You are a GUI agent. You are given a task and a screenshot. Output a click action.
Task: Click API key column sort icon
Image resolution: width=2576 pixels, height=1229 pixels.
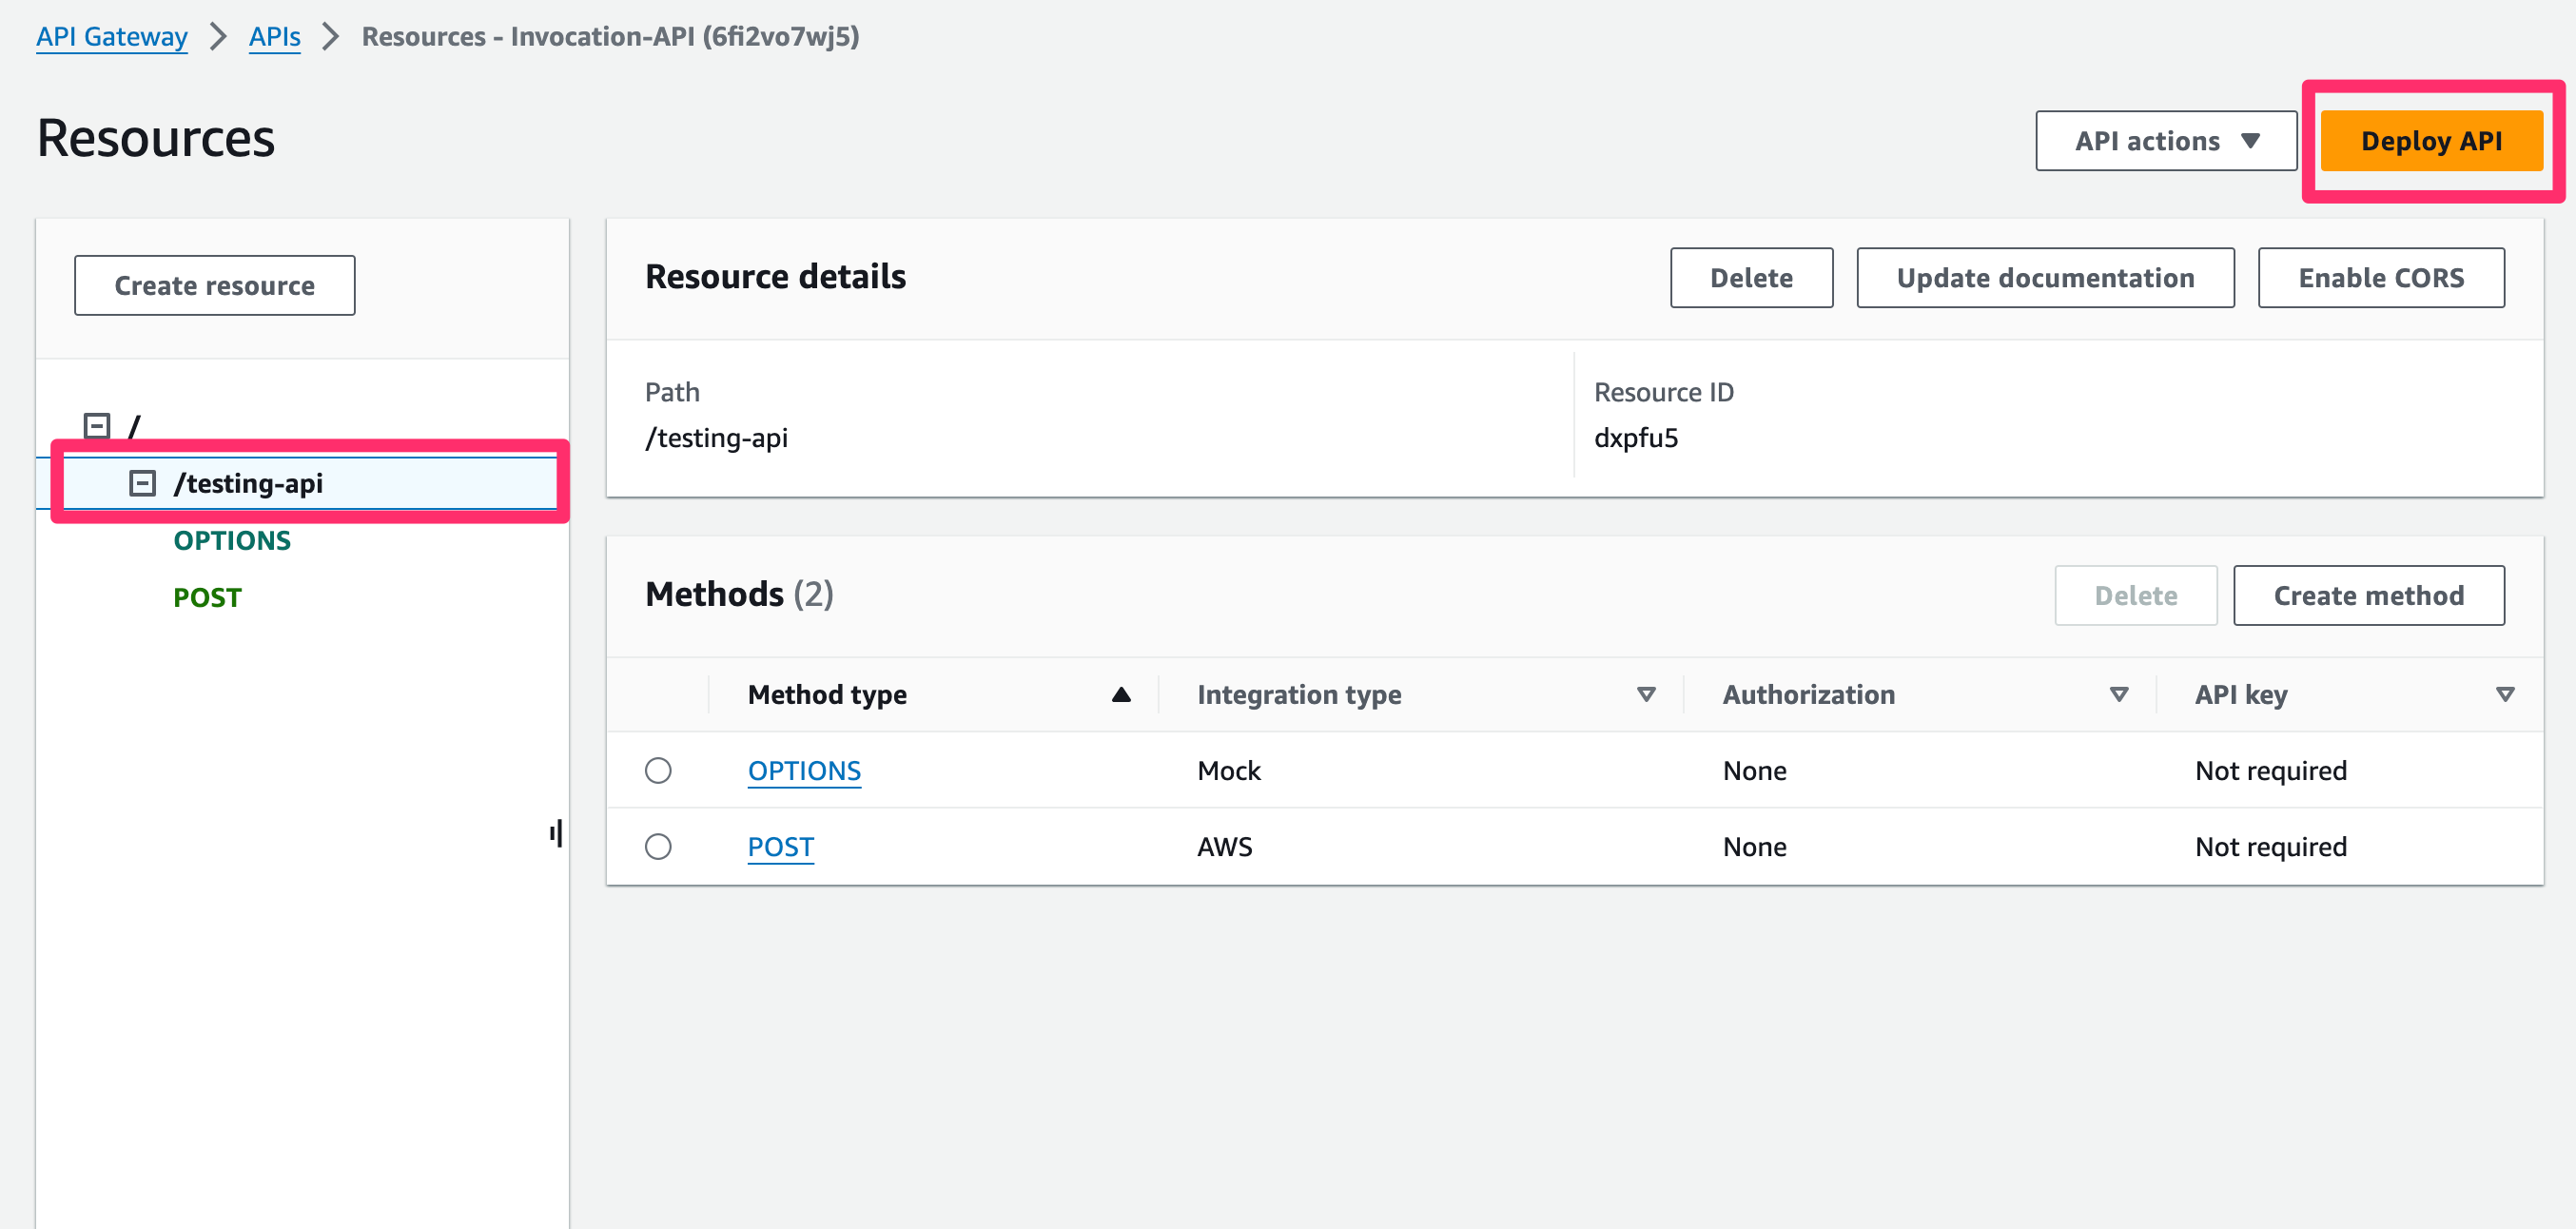click(2504, 695)
